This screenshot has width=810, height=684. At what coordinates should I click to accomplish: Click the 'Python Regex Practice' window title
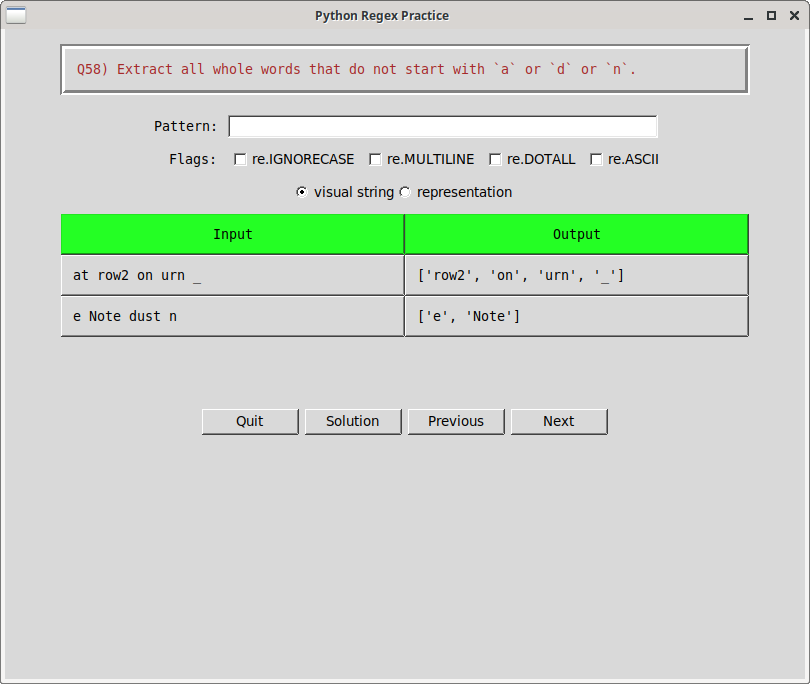coord(382,16)
